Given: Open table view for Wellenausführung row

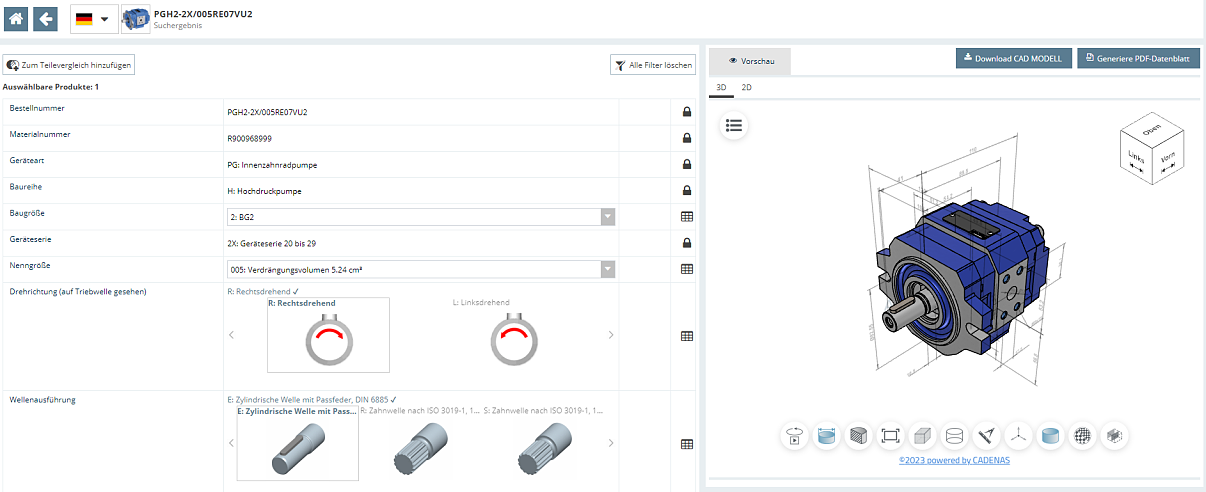Looking at the screenshot, I should [x=687, y=444].
